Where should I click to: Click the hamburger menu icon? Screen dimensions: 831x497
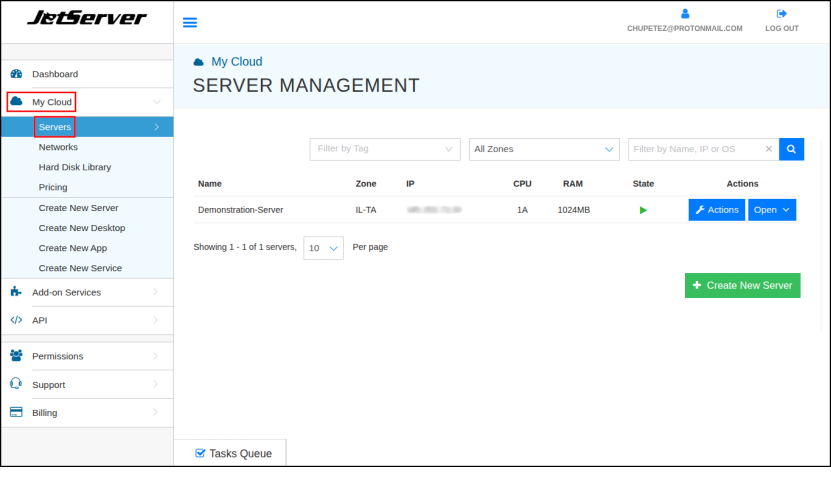(x=190, y=22)
